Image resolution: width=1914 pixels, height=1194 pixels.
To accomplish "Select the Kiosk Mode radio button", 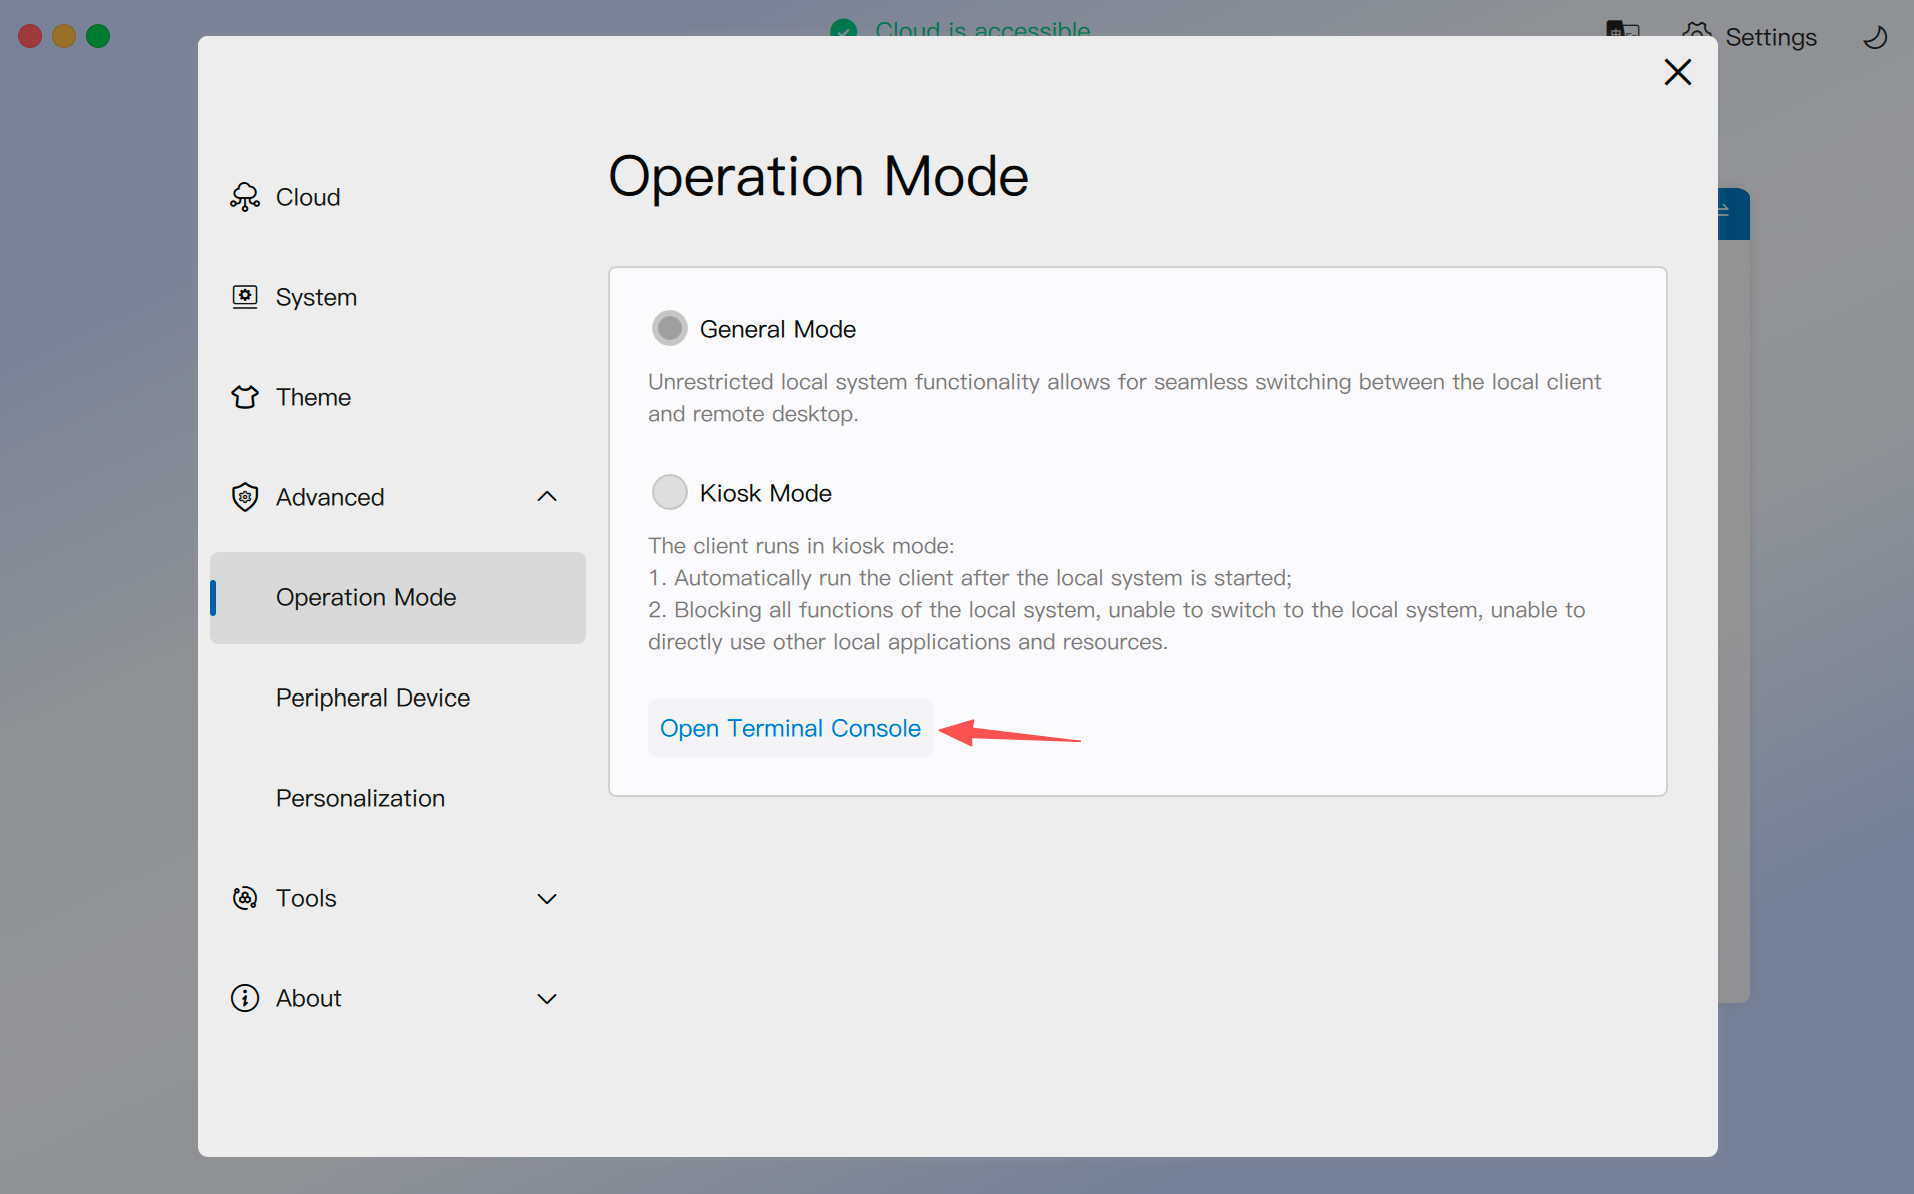I will [x=670, y=492].
